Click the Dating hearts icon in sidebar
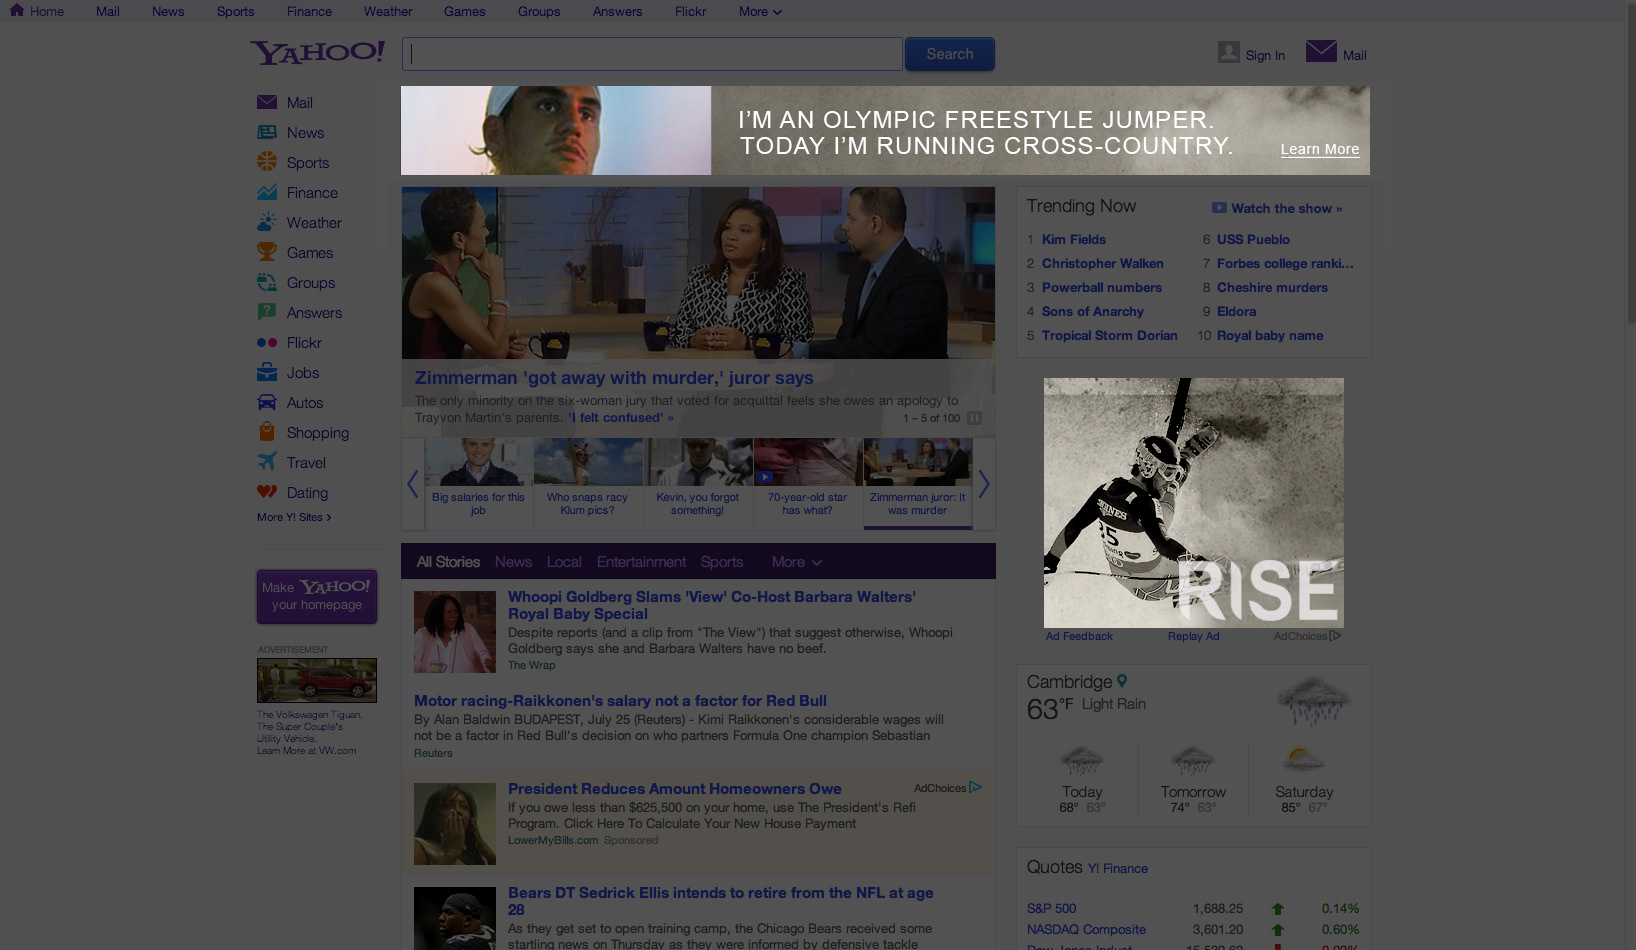This screenshot has height=950, width=1636. click(x=267, y=492)
